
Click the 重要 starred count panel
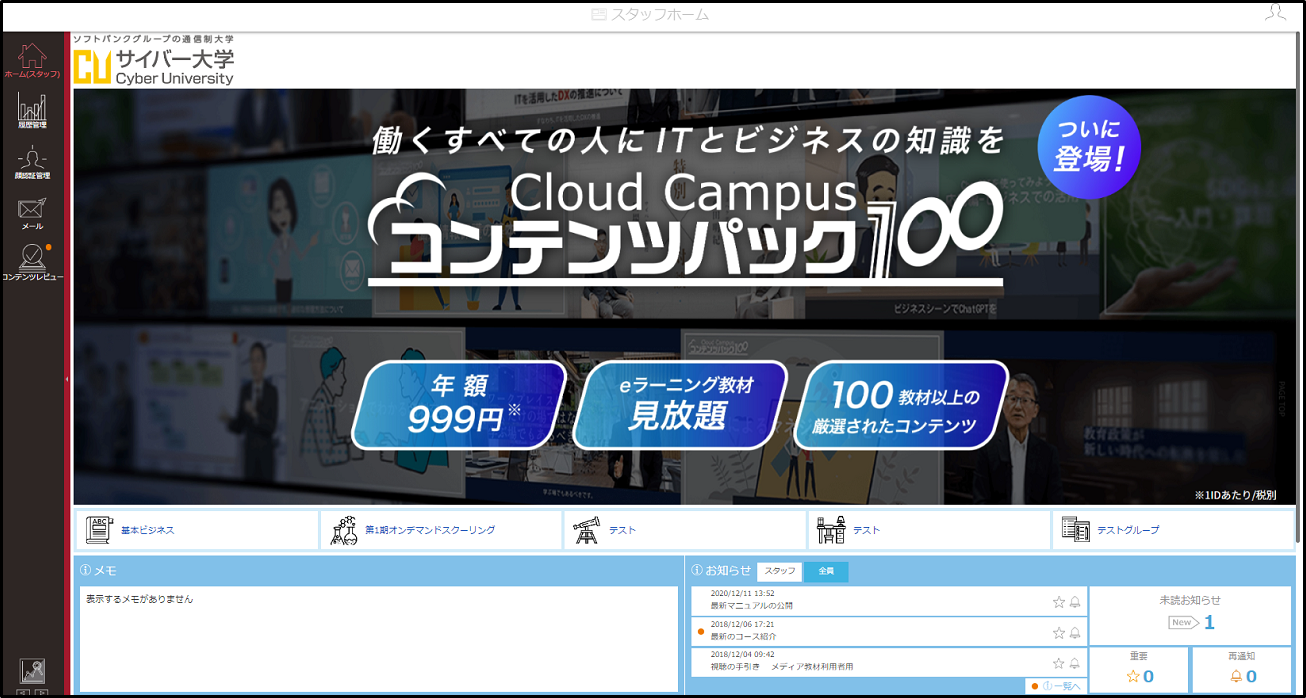(1139, 669)
